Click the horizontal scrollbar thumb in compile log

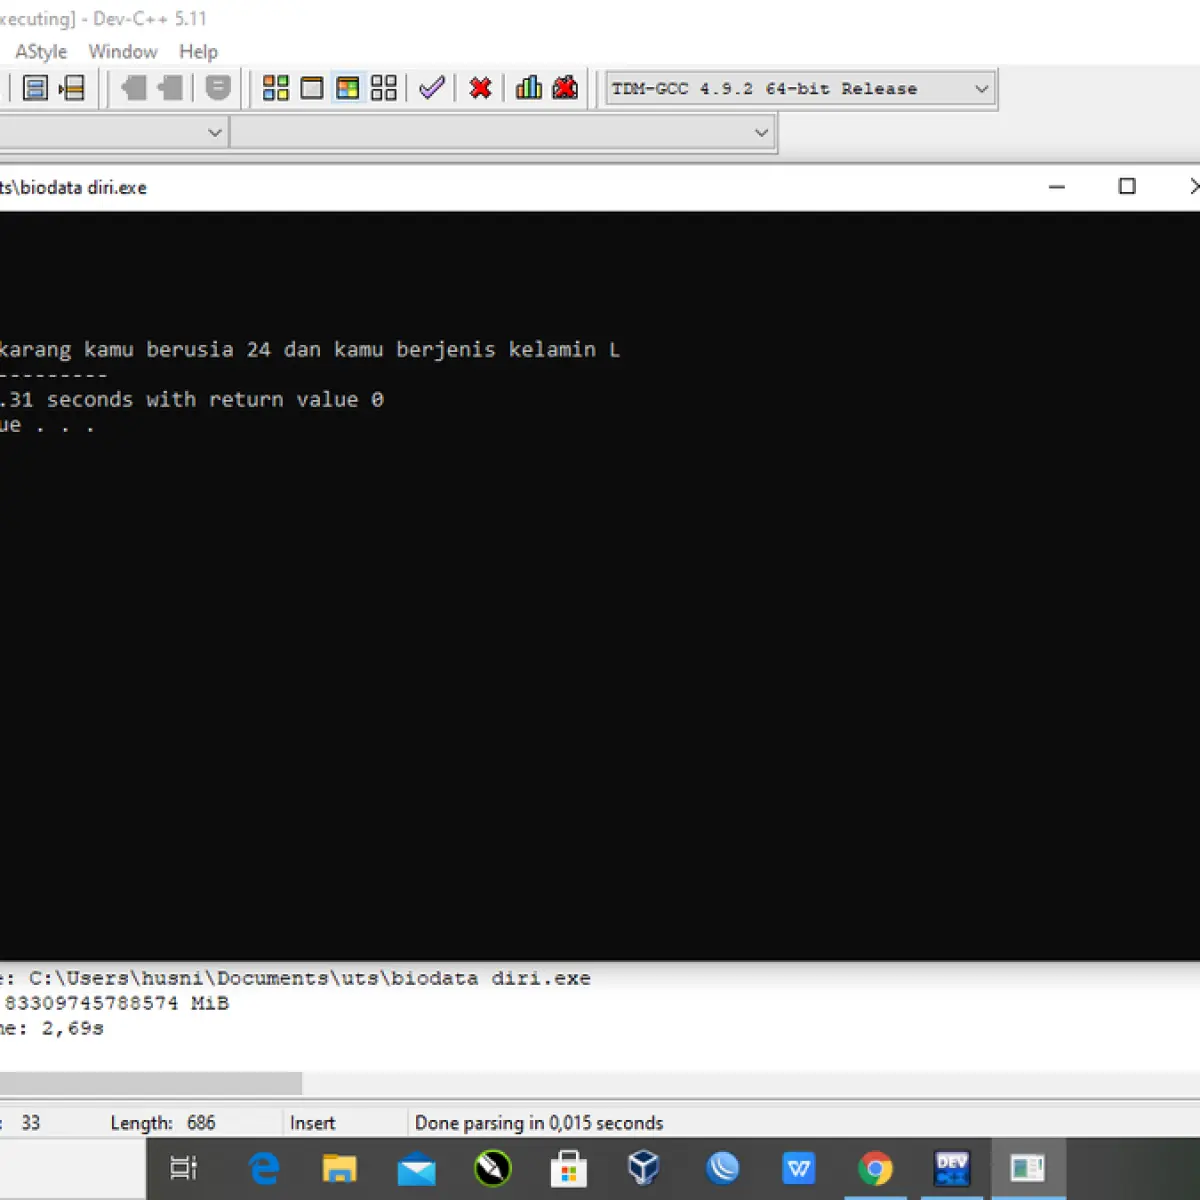(x=151, y=1083)
